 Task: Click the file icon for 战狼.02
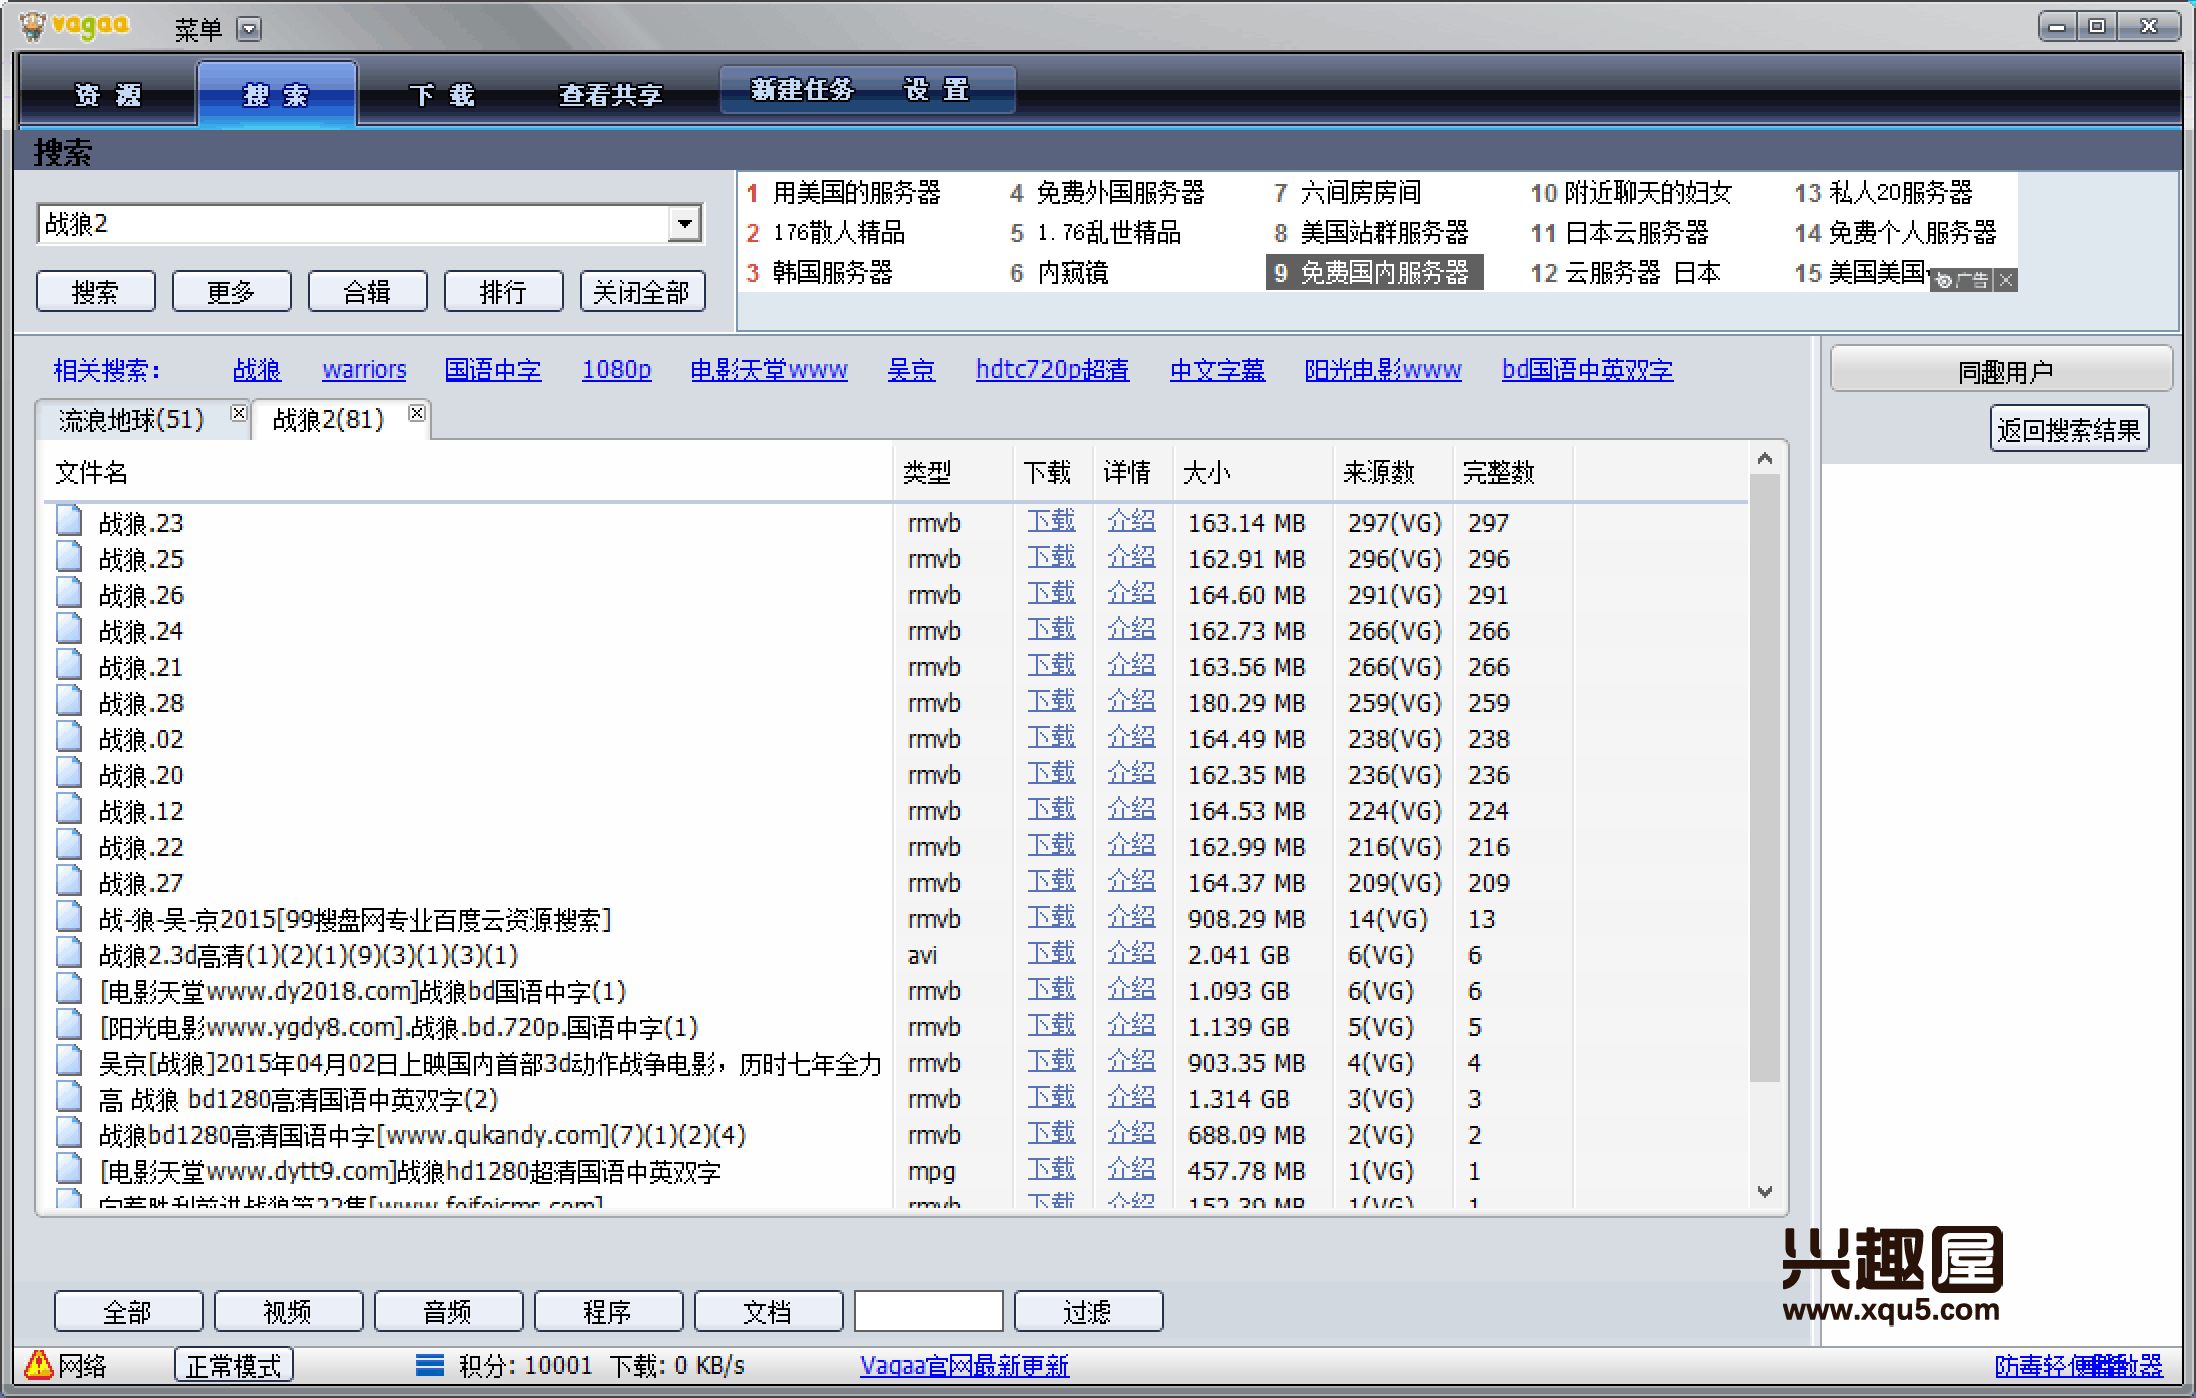[x=69, y=737]
